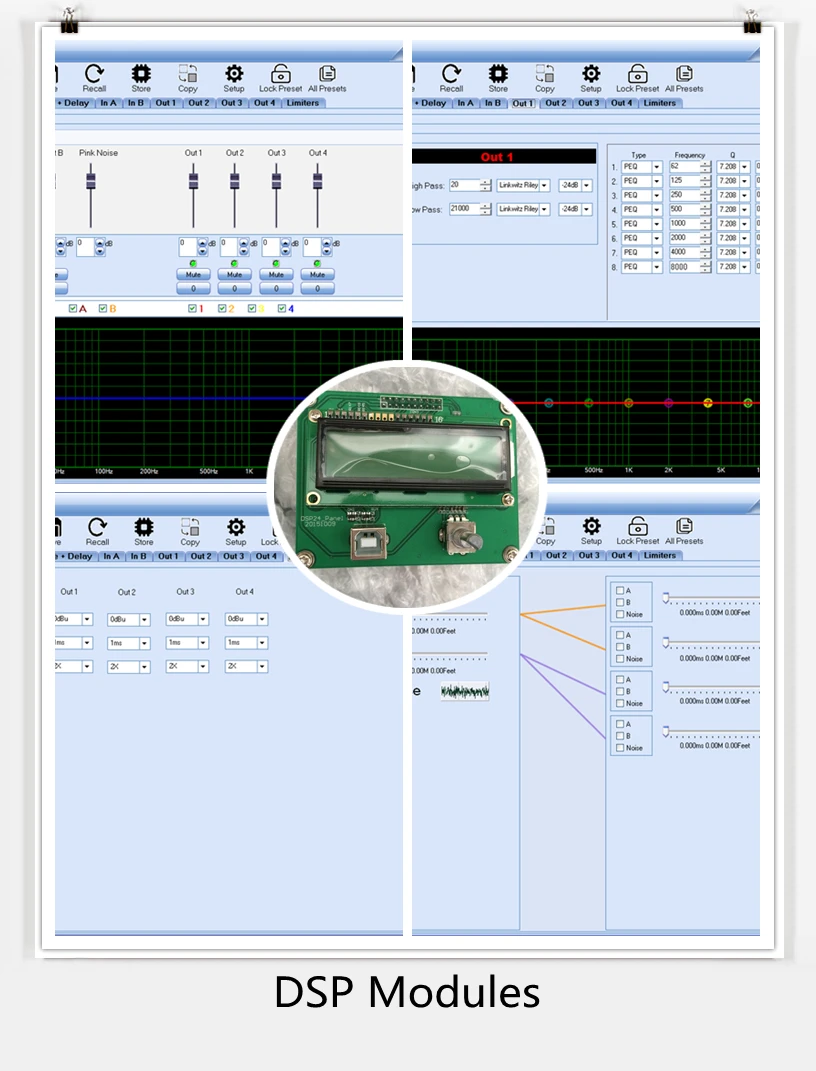The image size is (816, 1071).
Task: Click the High Pass frequency input field
Action: (464, 185)
